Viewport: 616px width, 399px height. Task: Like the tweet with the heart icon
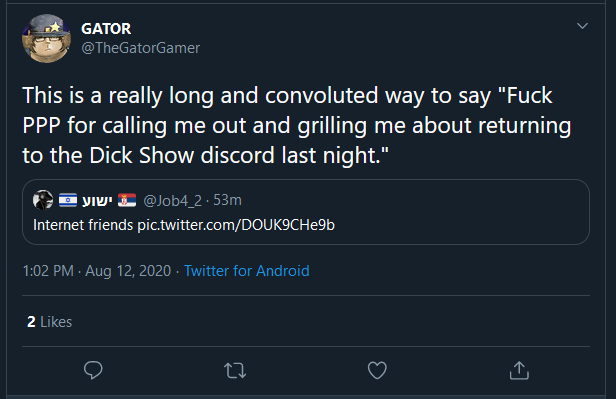coord(377,370)
